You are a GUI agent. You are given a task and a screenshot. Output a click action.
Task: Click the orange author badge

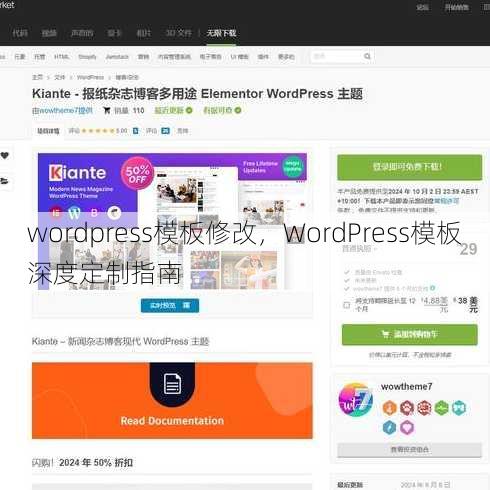(389, 408)
